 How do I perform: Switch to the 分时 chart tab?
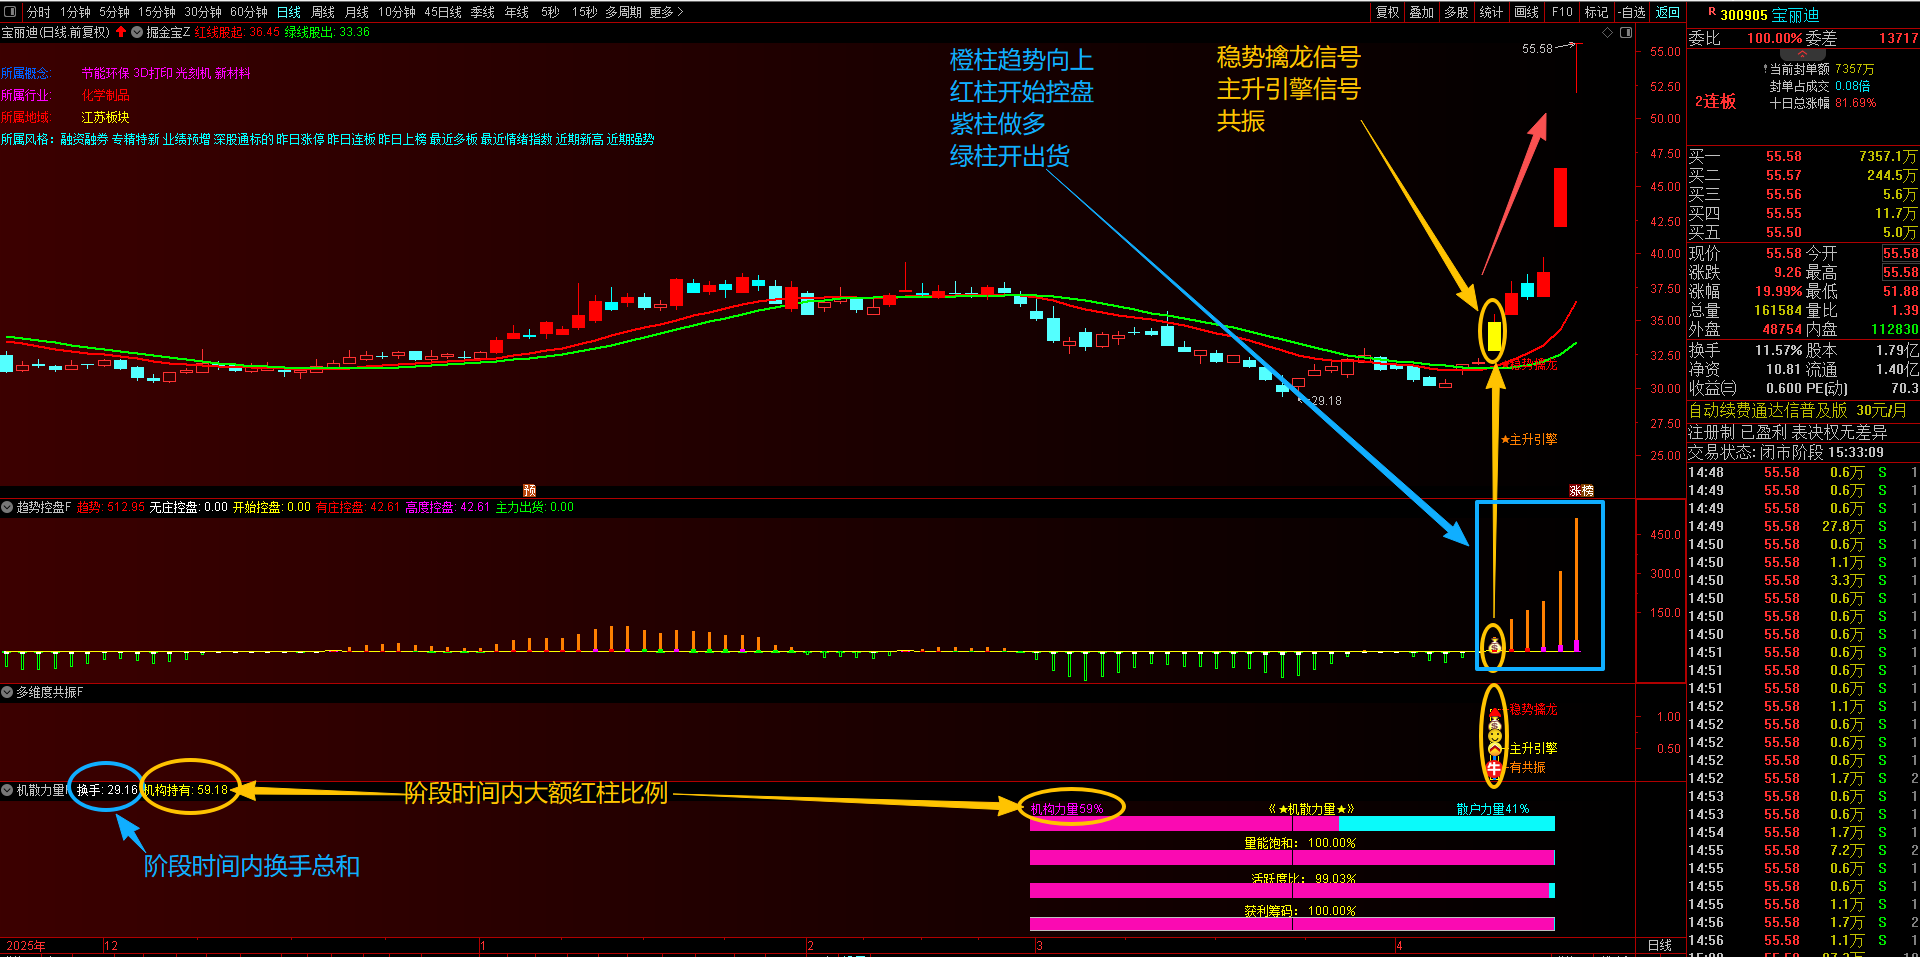coord(38,12)
